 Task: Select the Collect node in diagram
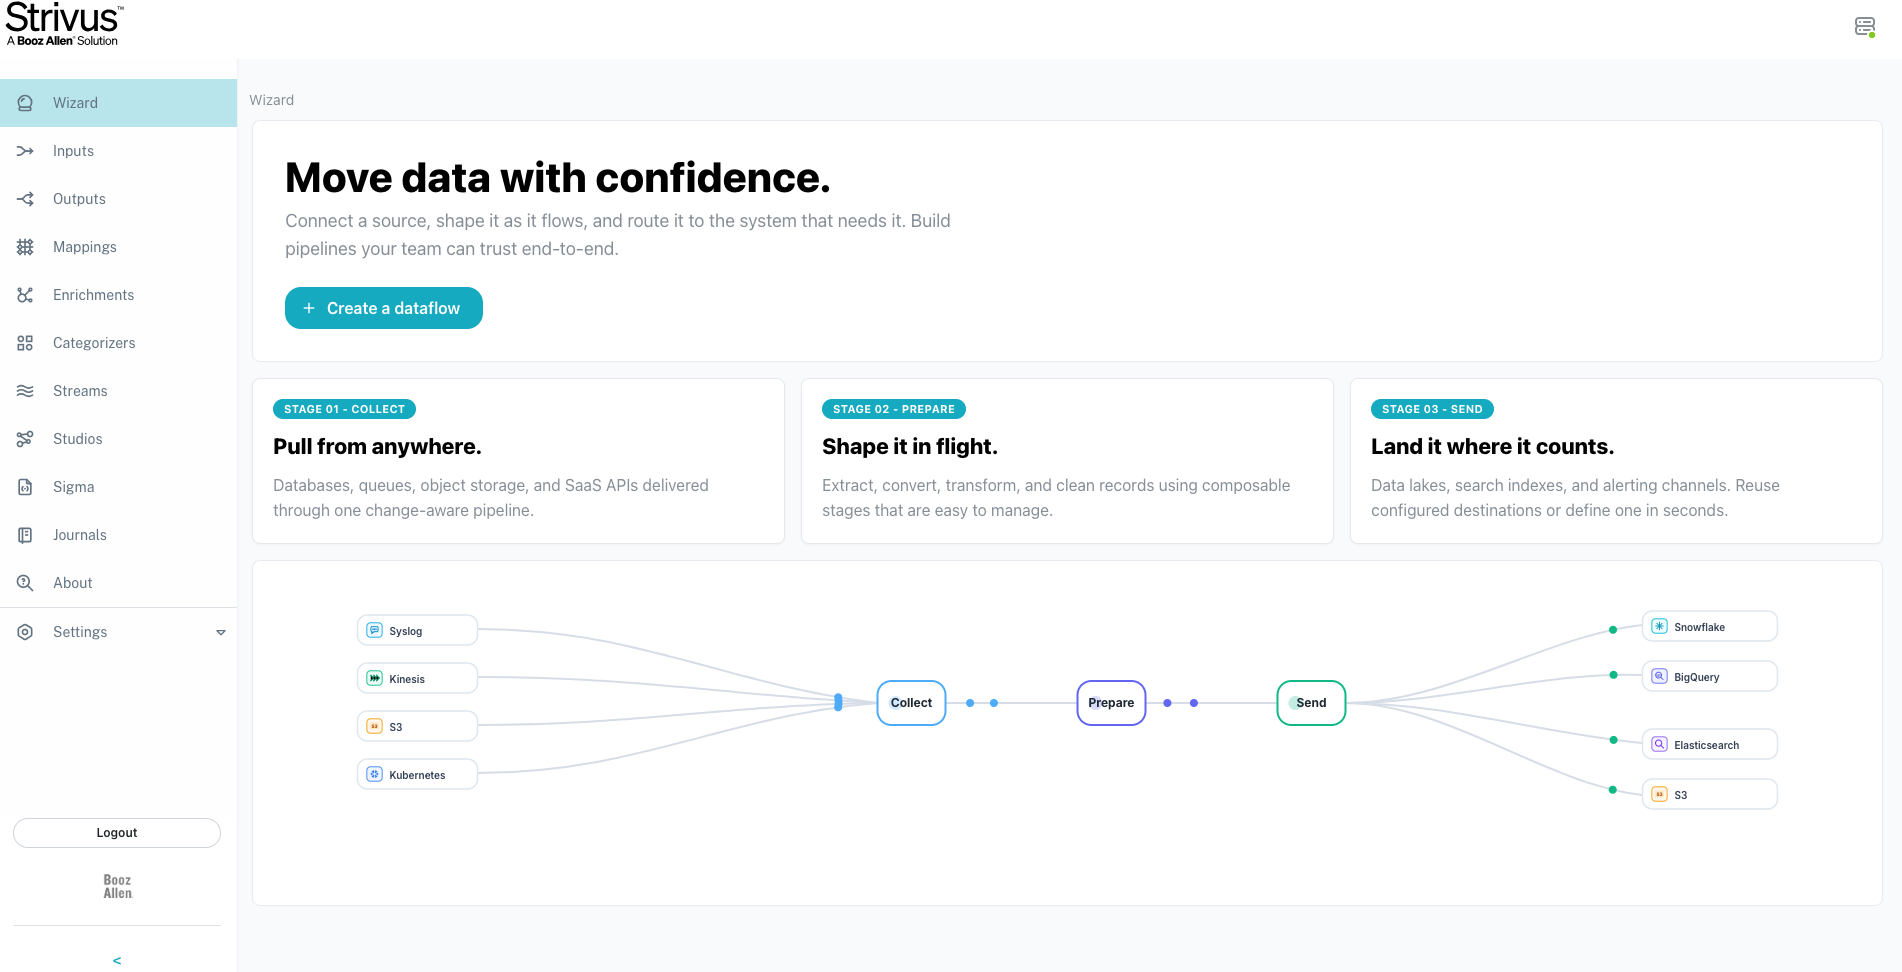pyautogui.click(x=911, y=703)
